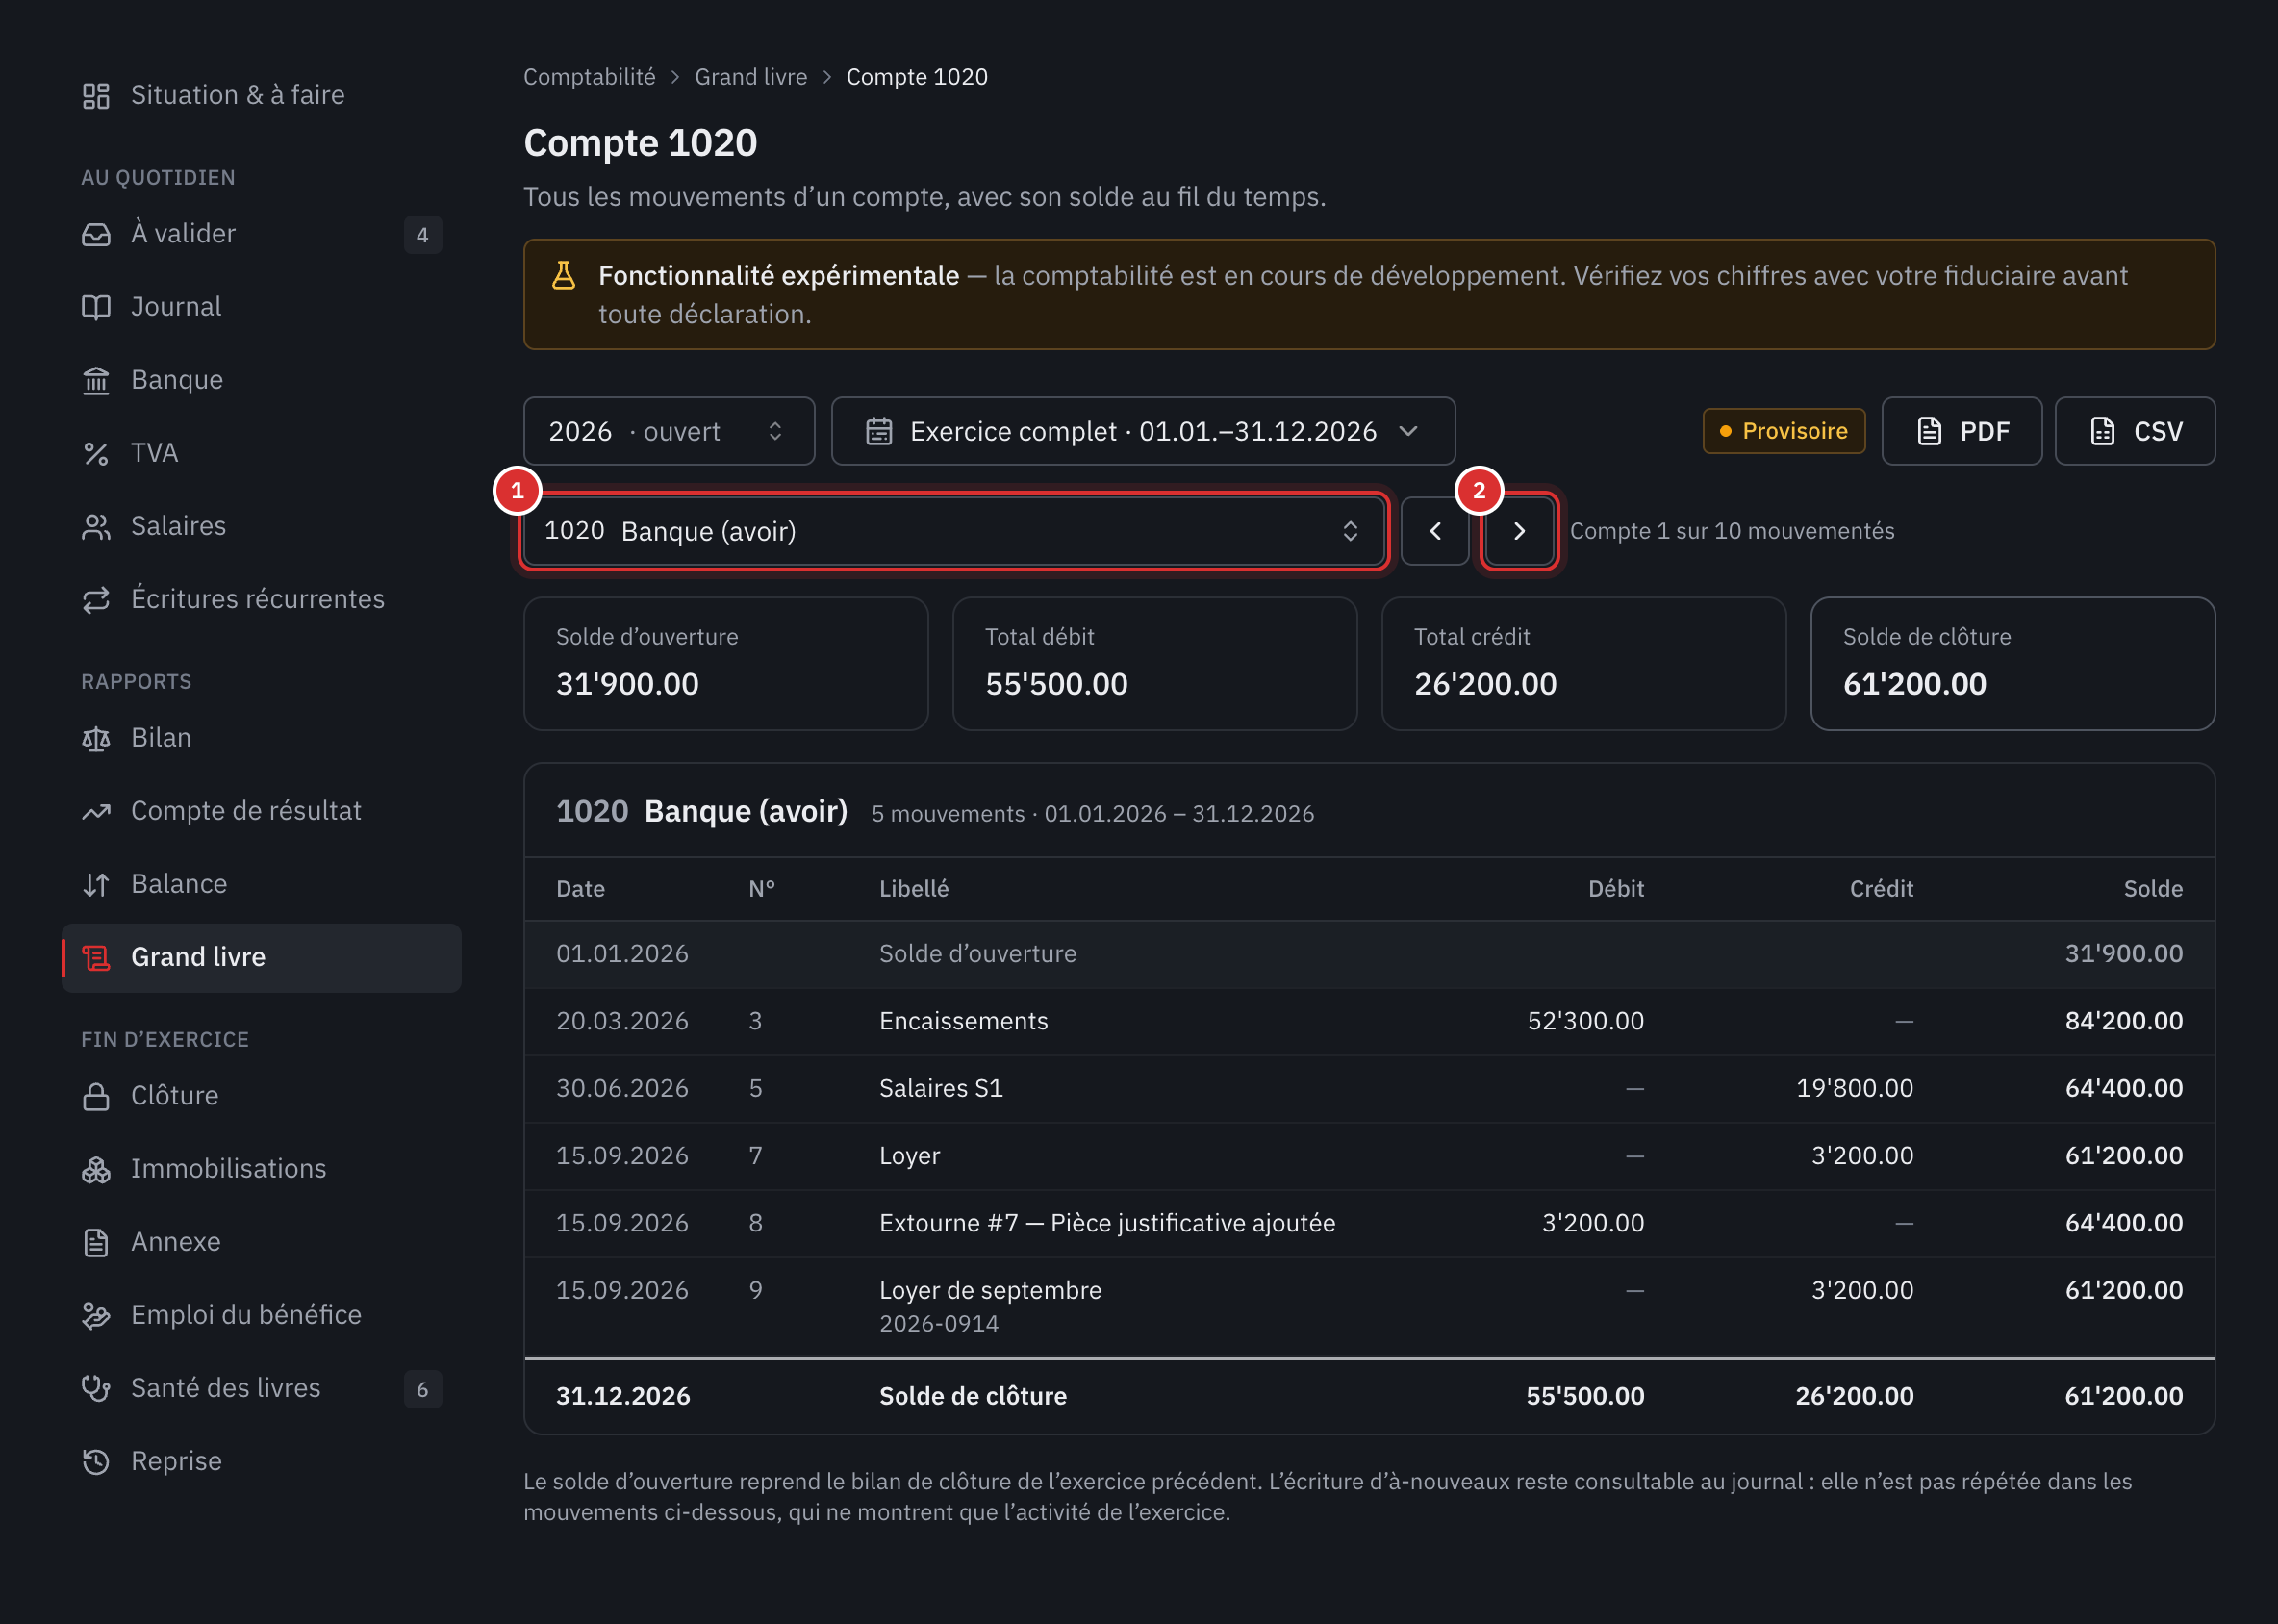Click the Emploi du bénéfice hand icon
Viewport: 2278px width, 1624px height.
[x=96, y=1315]
